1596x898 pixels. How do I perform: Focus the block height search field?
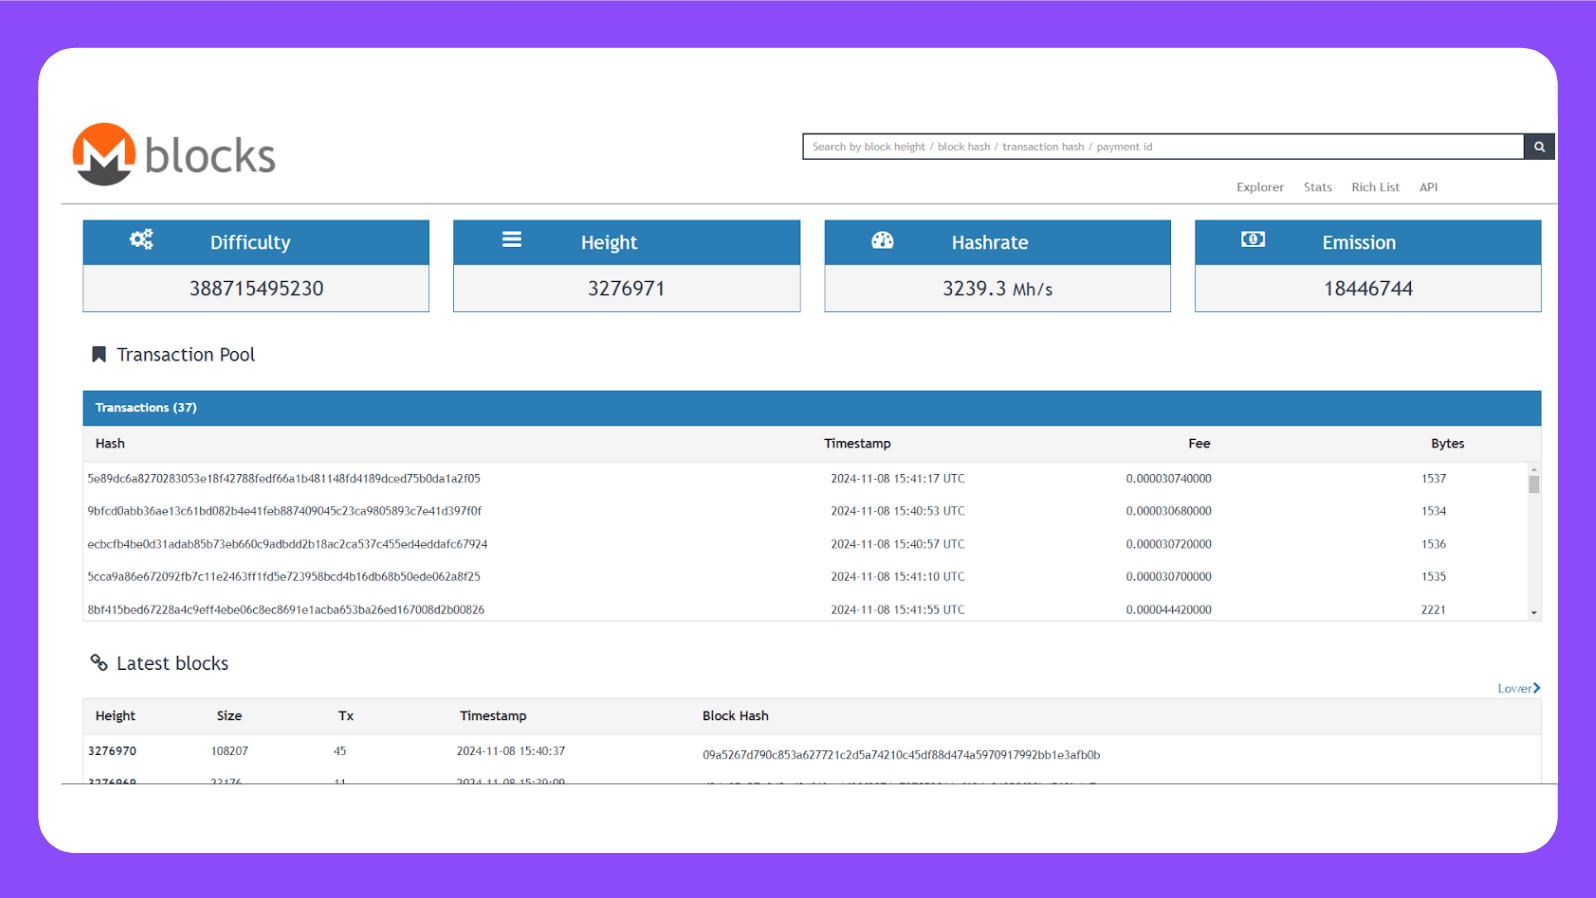point(1162,147)
